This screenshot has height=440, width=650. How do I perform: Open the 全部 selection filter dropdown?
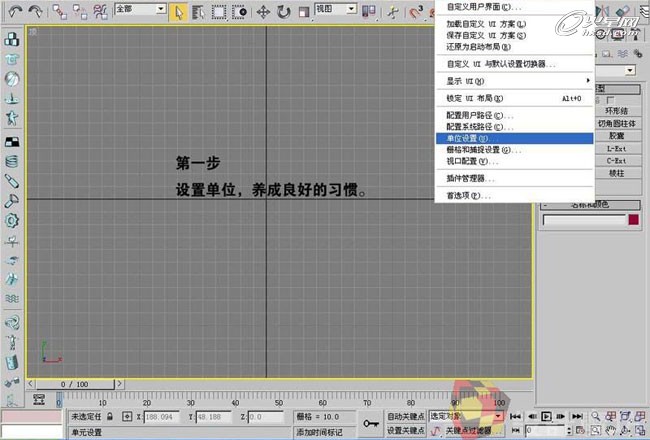pyautogui.click(x=138, y=11)
